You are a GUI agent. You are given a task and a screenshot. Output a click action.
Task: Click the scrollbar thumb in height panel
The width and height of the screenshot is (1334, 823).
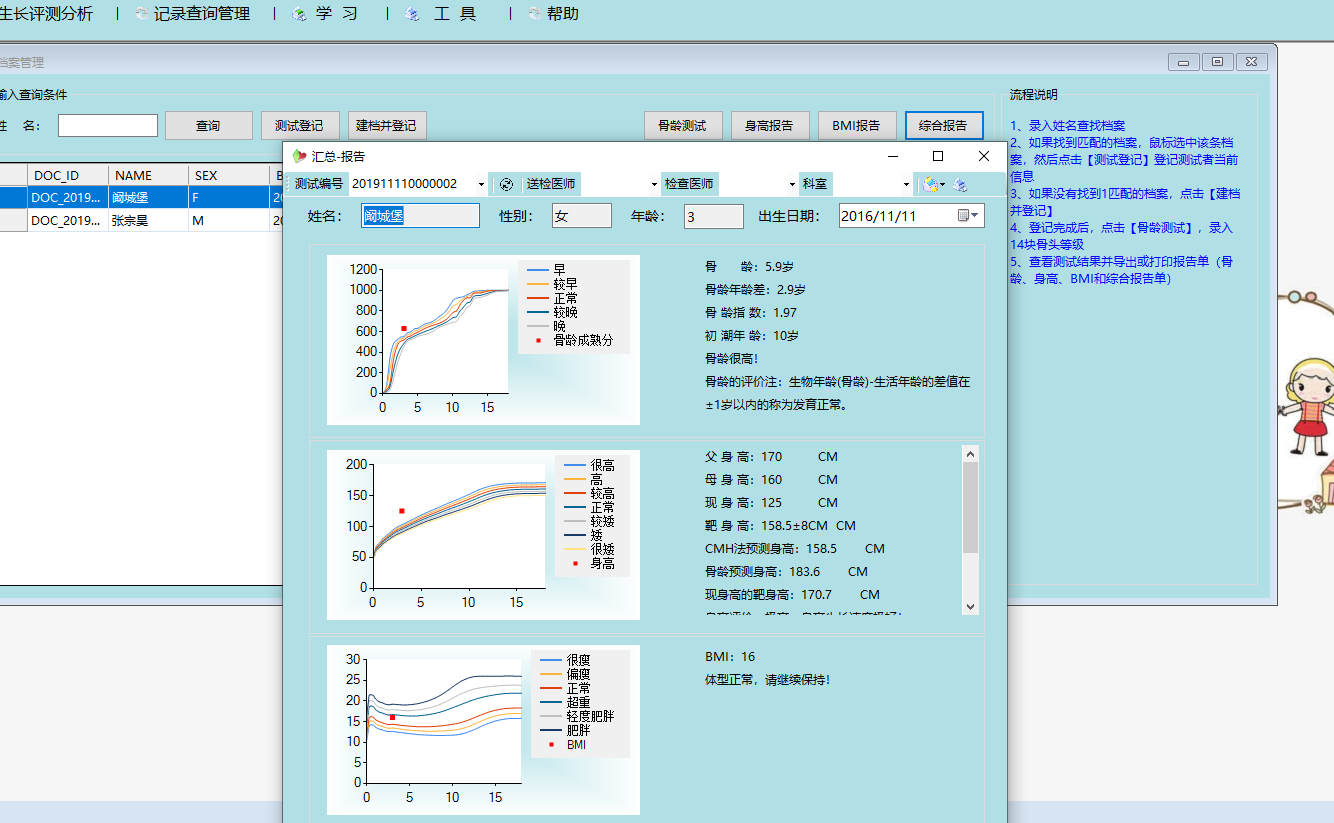[970, 508]
